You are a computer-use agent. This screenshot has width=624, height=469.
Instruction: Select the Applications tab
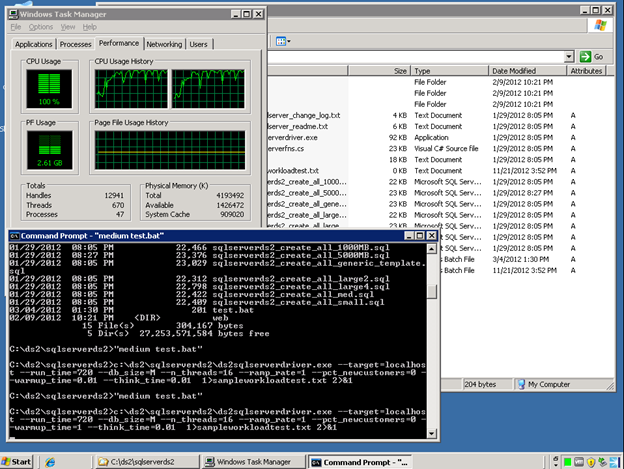[34, 45]
